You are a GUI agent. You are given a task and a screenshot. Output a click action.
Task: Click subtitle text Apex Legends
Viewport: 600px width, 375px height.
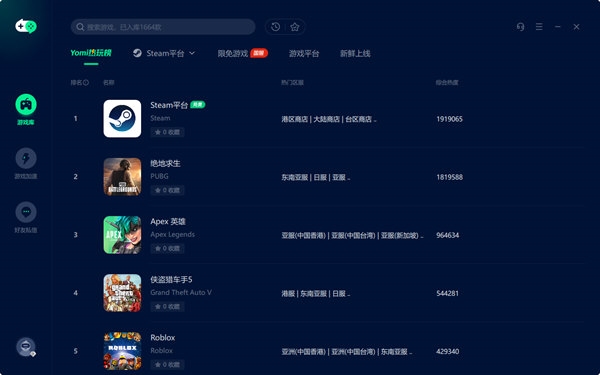point(173,234)
